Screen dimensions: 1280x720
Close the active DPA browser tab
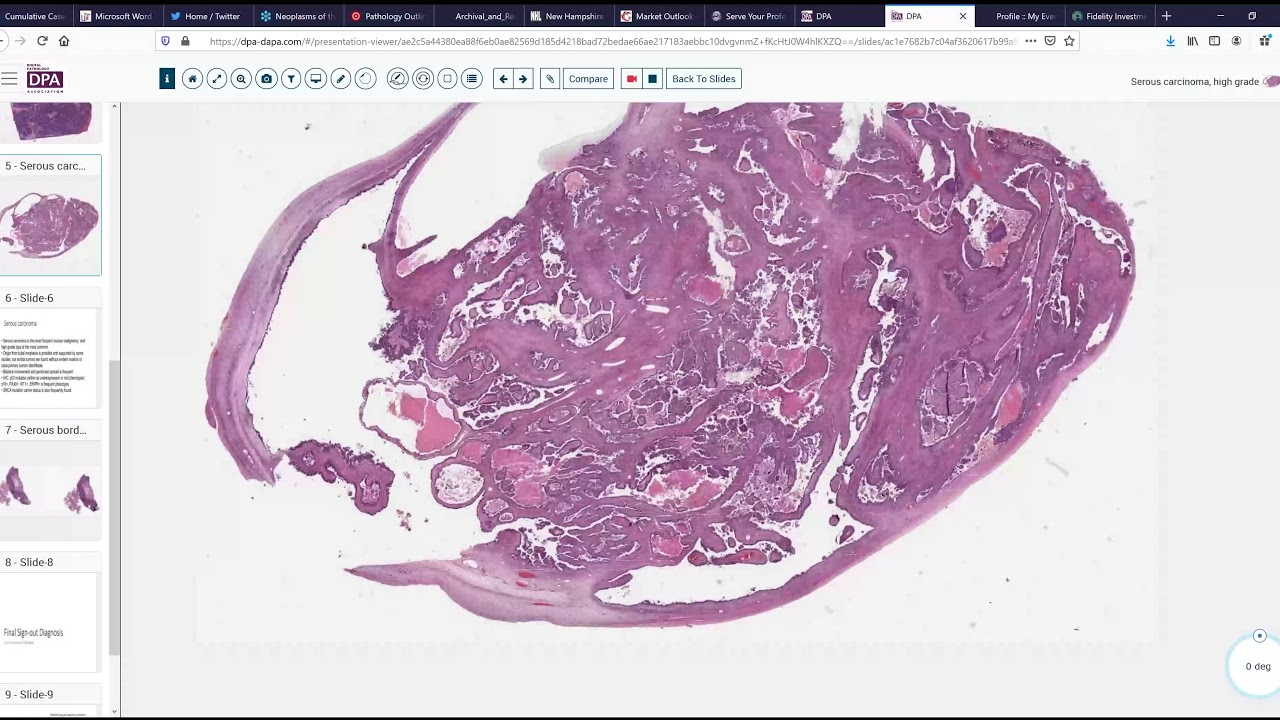(x=963, y=16)
